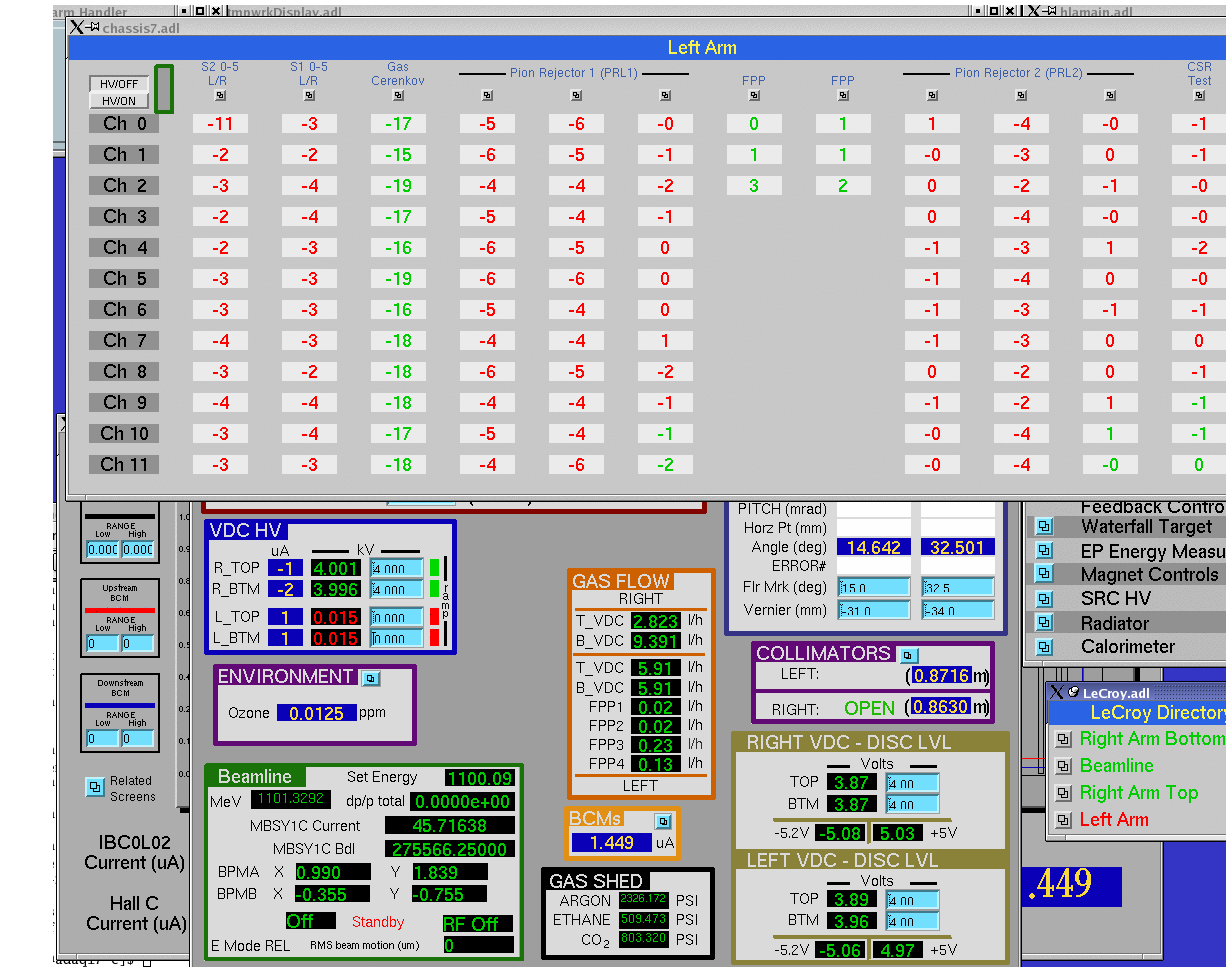Viewport: 1226px width, 967px height.
Task: Click the T_VDC right gas flow value 2.823
Action: click(656, 621)
